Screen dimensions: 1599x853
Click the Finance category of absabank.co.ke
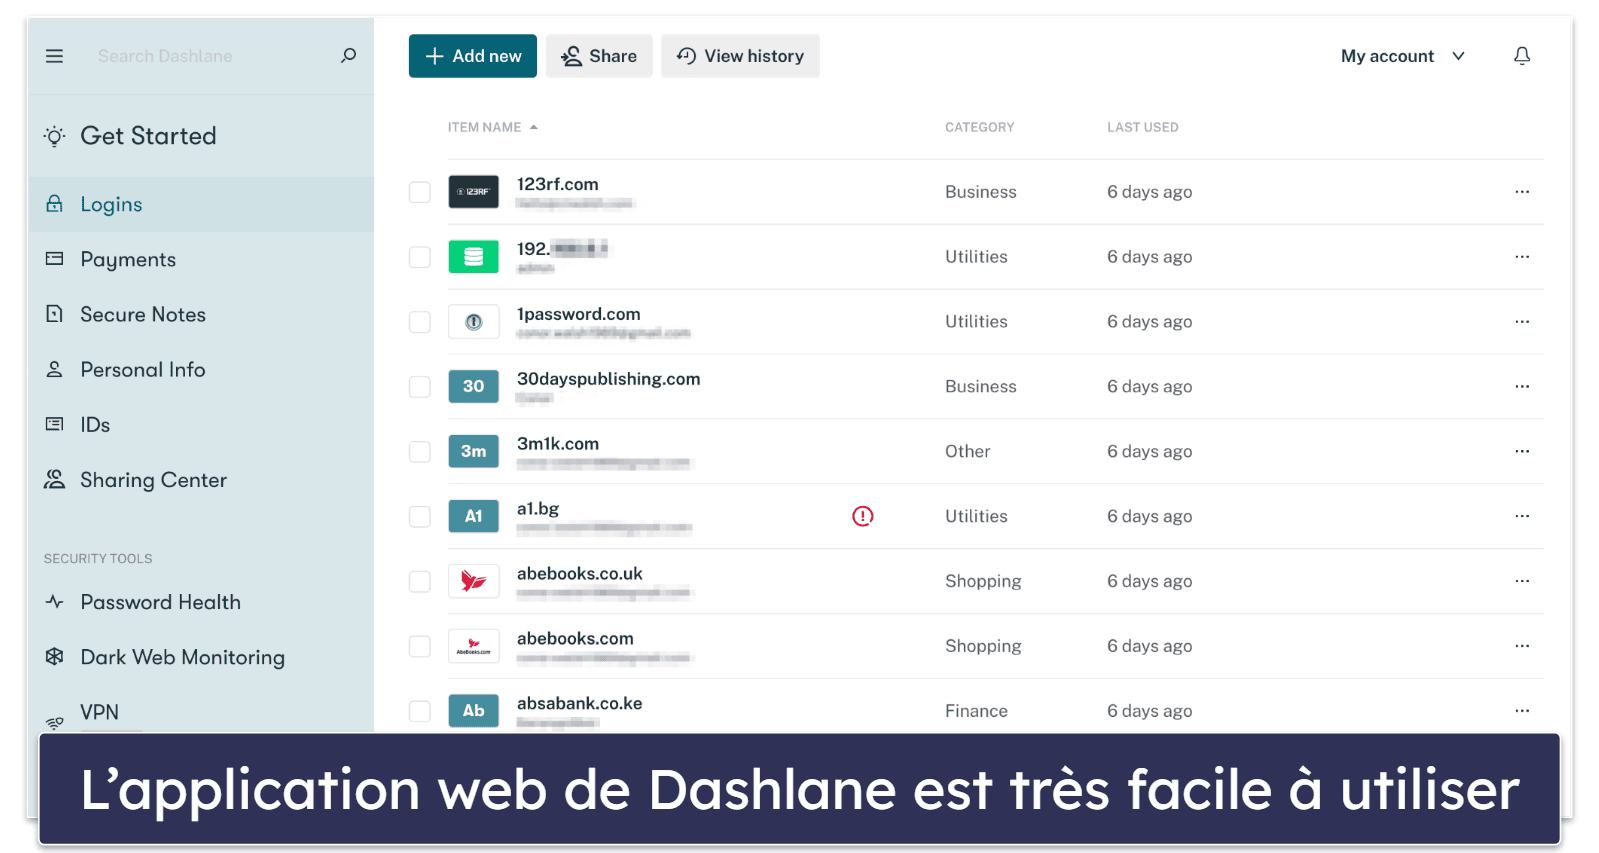(x=976, y=711)
